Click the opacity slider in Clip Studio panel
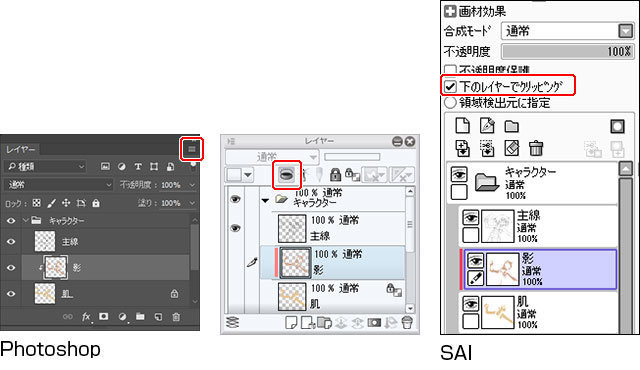 tap(352, 157)
